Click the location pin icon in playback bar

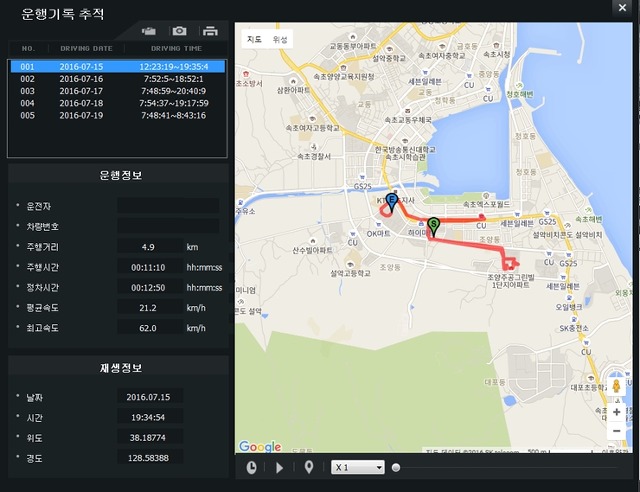click(309, 468)
